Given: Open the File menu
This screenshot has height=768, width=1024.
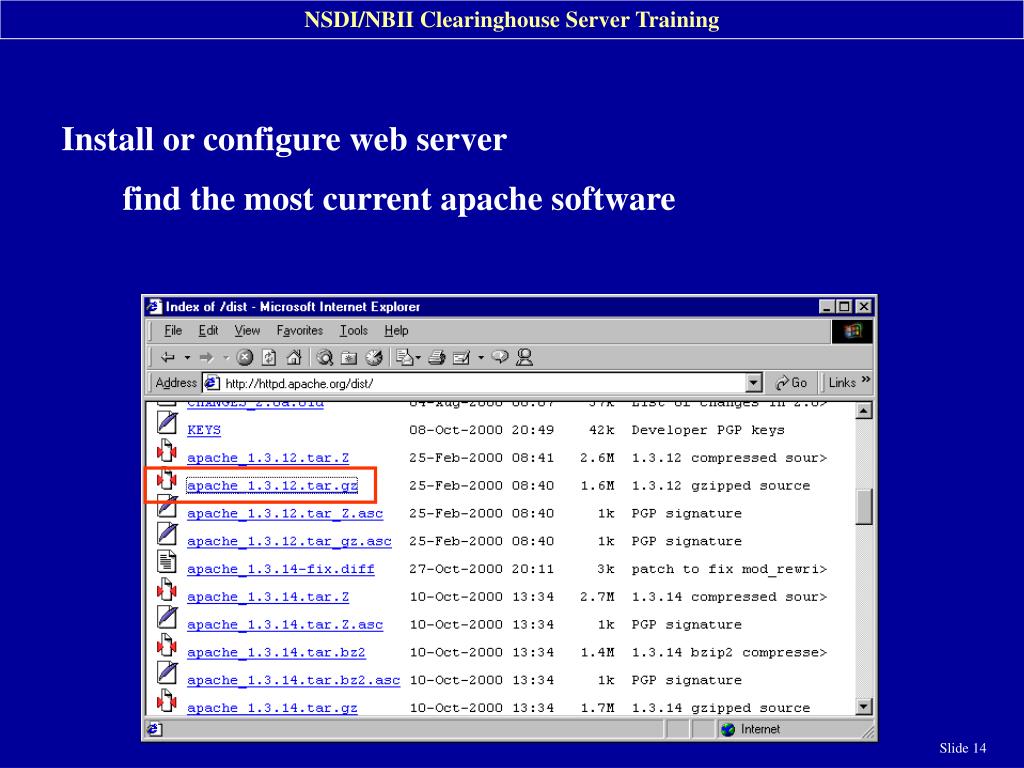Looking at the screenshot, I should (x=173, y=330).
